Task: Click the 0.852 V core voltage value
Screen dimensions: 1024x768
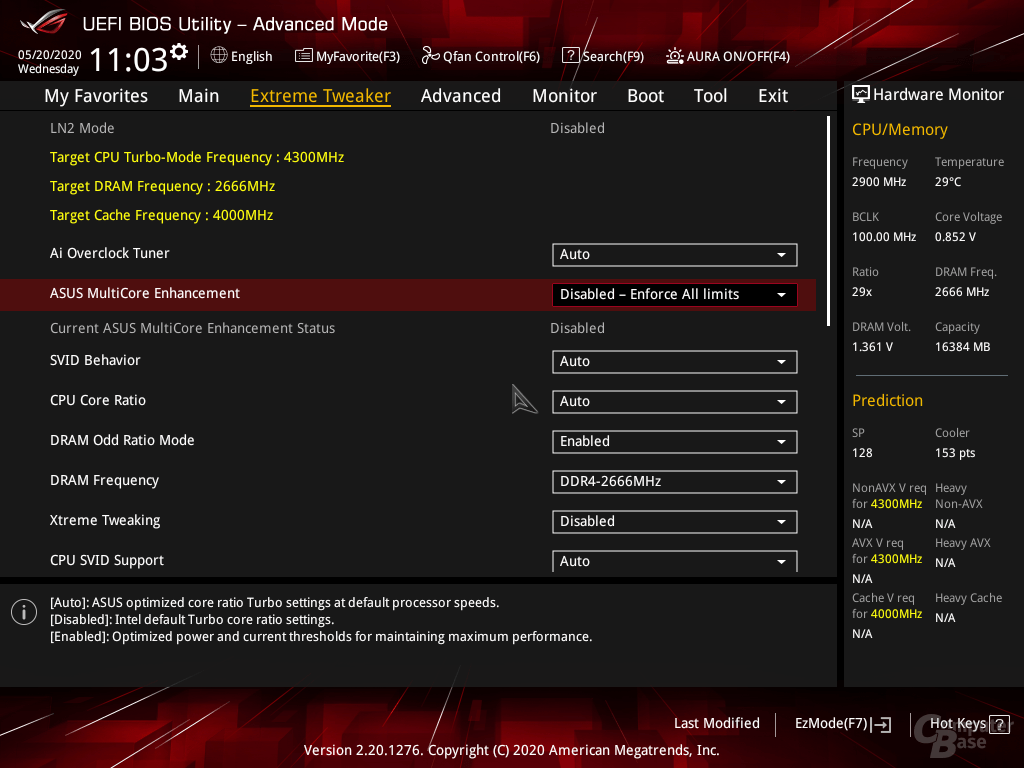Action: [x=955, y=236]
